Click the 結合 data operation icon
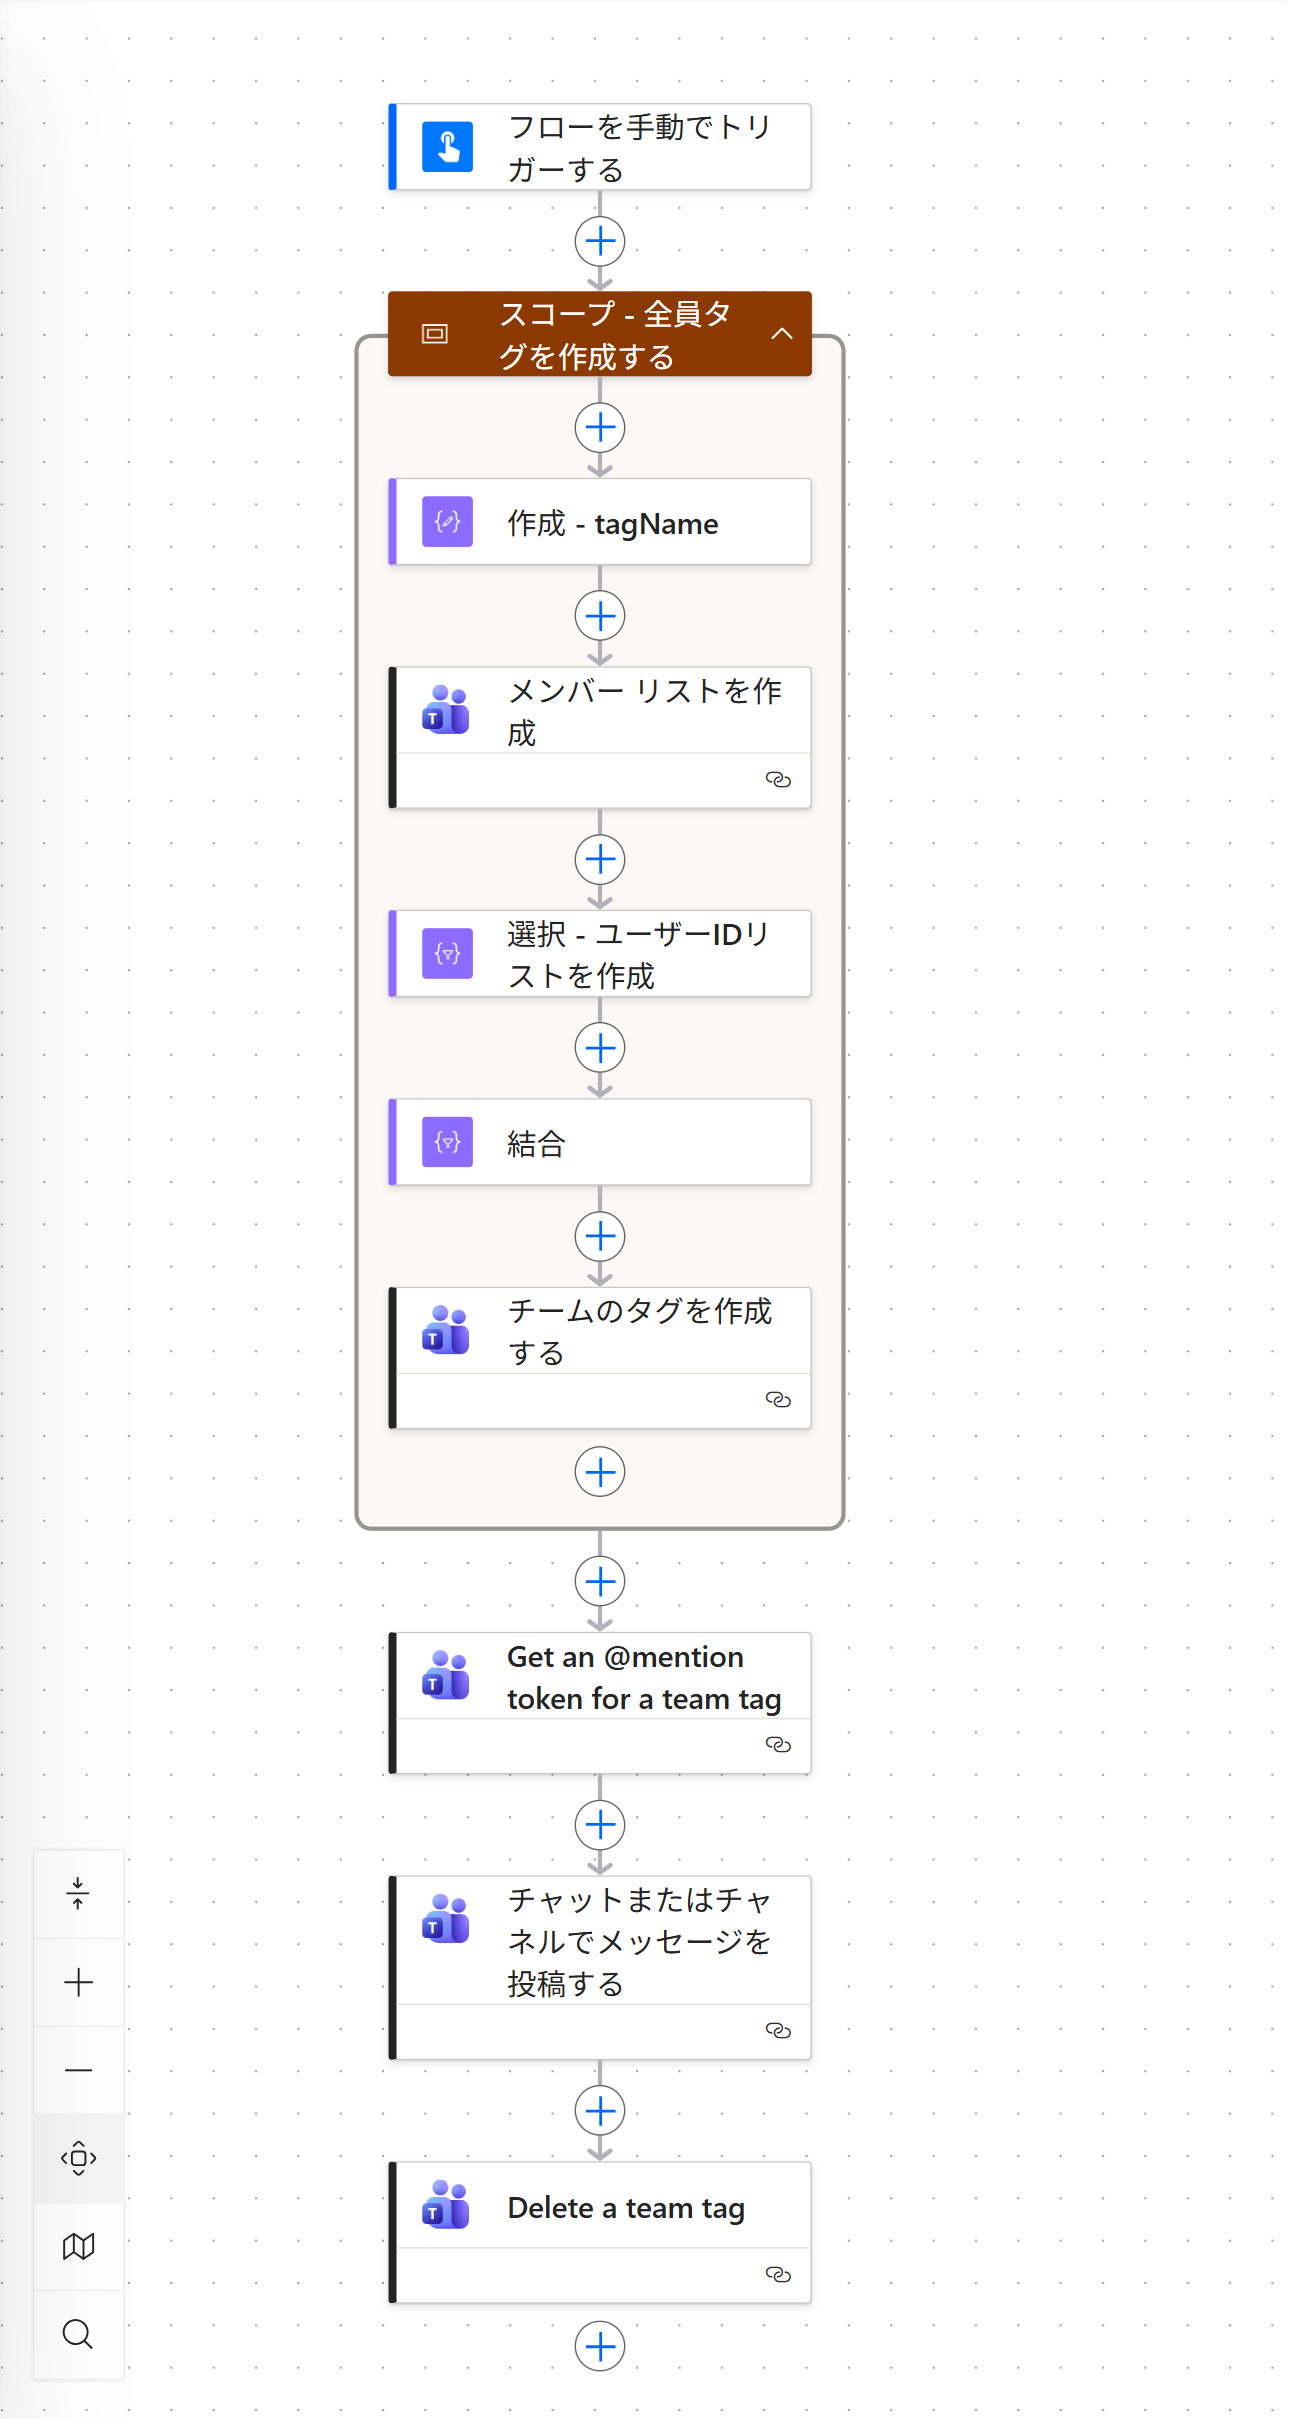 [447, 1142]
